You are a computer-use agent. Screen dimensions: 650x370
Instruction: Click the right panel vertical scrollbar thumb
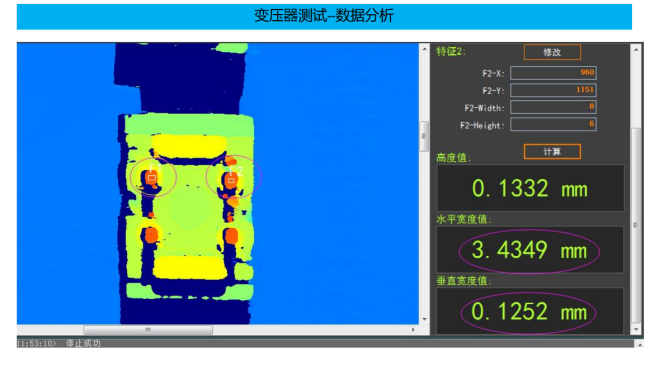(636, 226)
